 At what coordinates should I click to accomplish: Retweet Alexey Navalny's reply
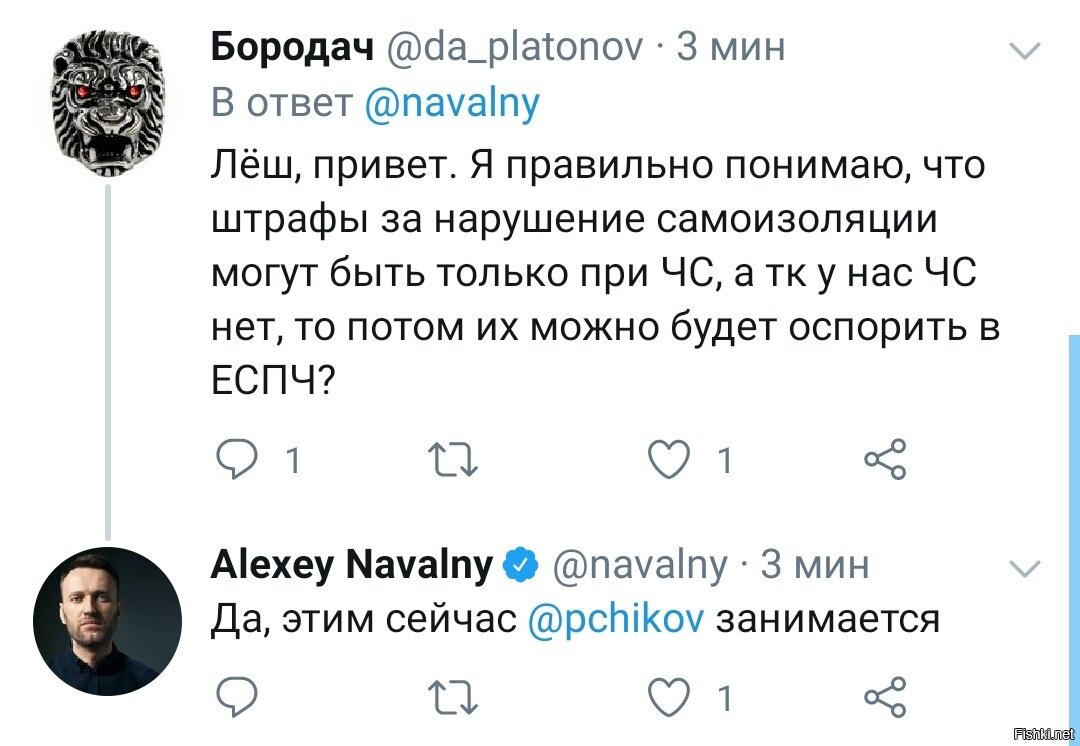pos(453,697)
